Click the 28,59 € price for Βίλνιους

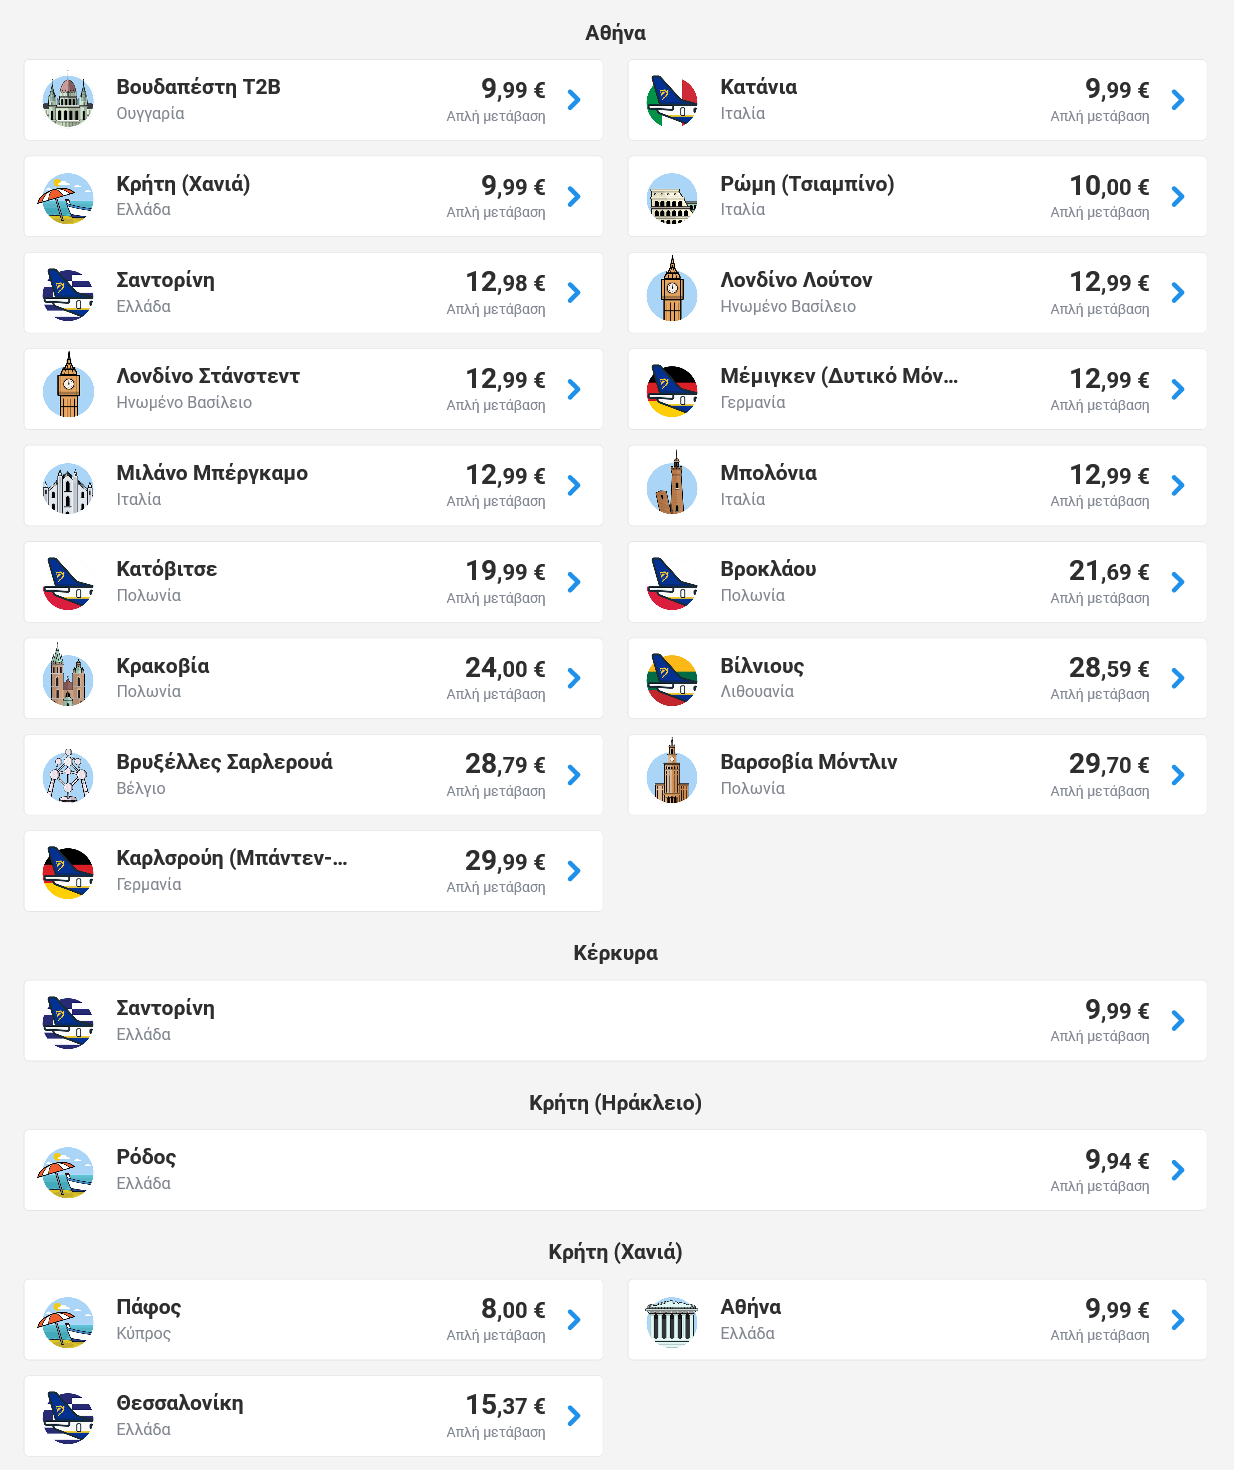[x=1109, y=668]
